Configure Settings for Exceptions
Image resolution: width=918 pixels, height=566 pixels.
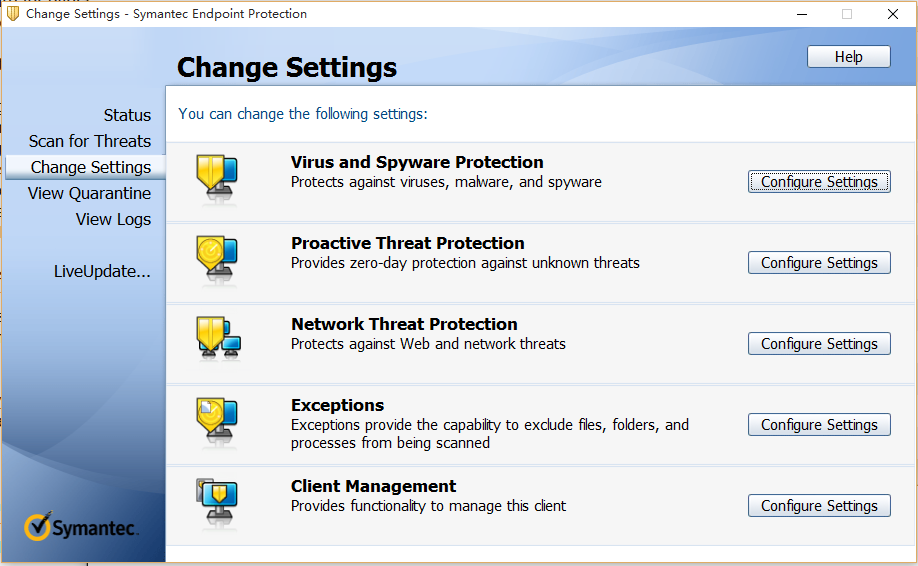pyautogui.click(x=819, y=424)
